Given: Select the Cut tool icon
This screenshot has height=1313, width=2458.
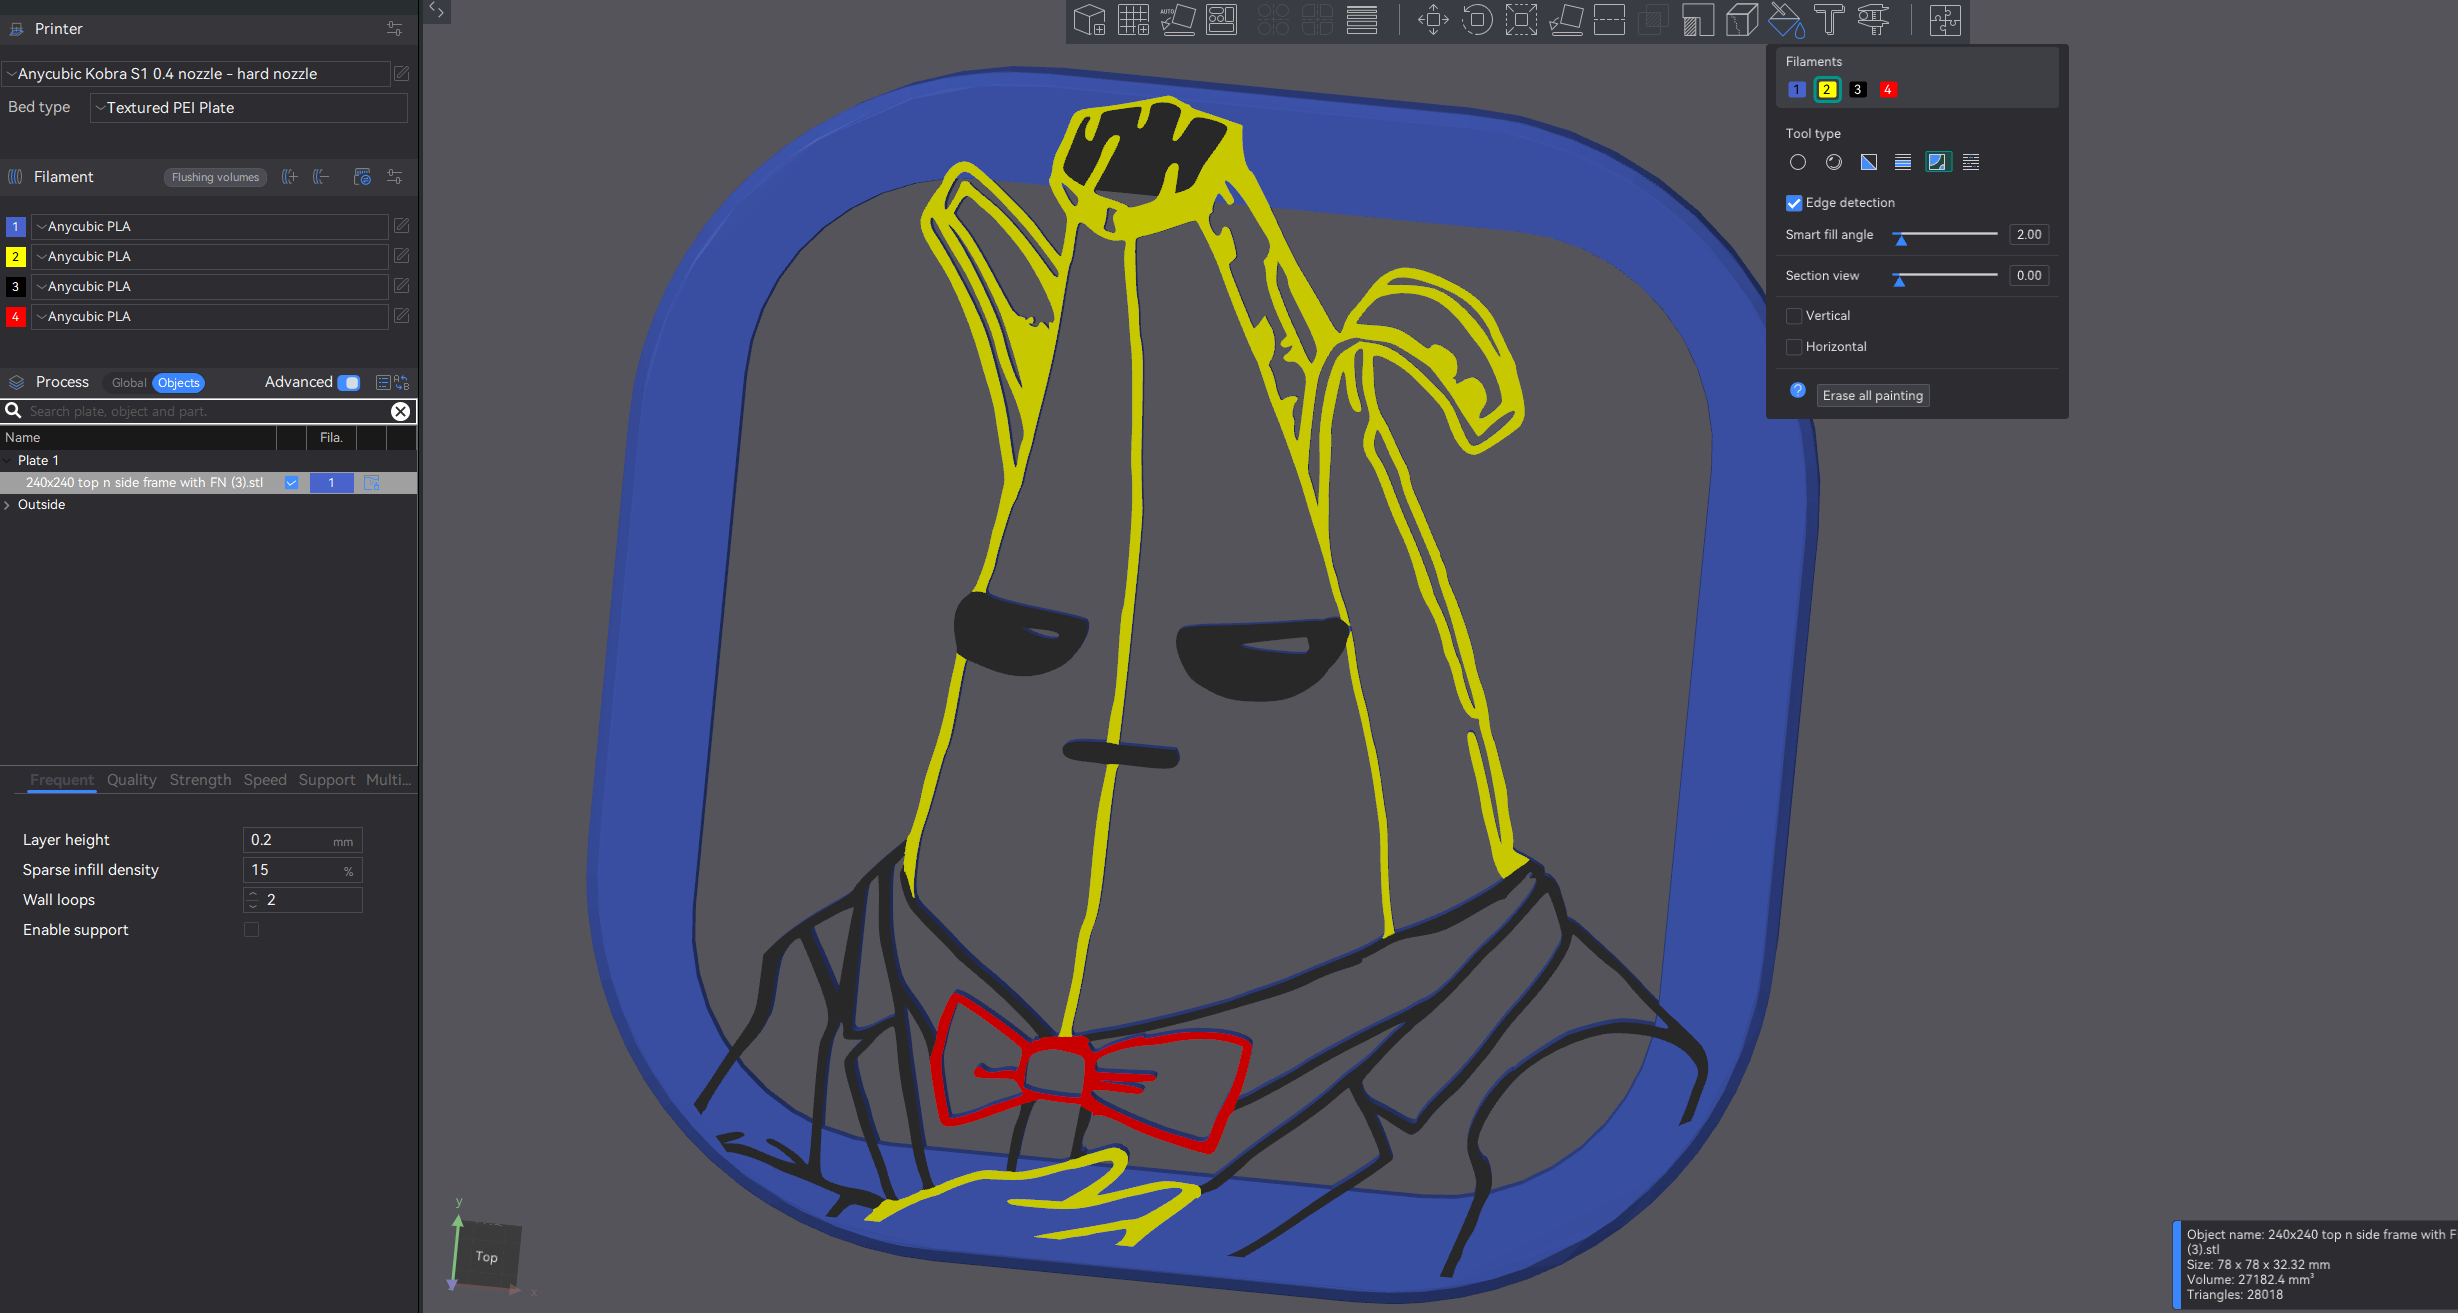Looking at the screenshot, I should 1609,20.
